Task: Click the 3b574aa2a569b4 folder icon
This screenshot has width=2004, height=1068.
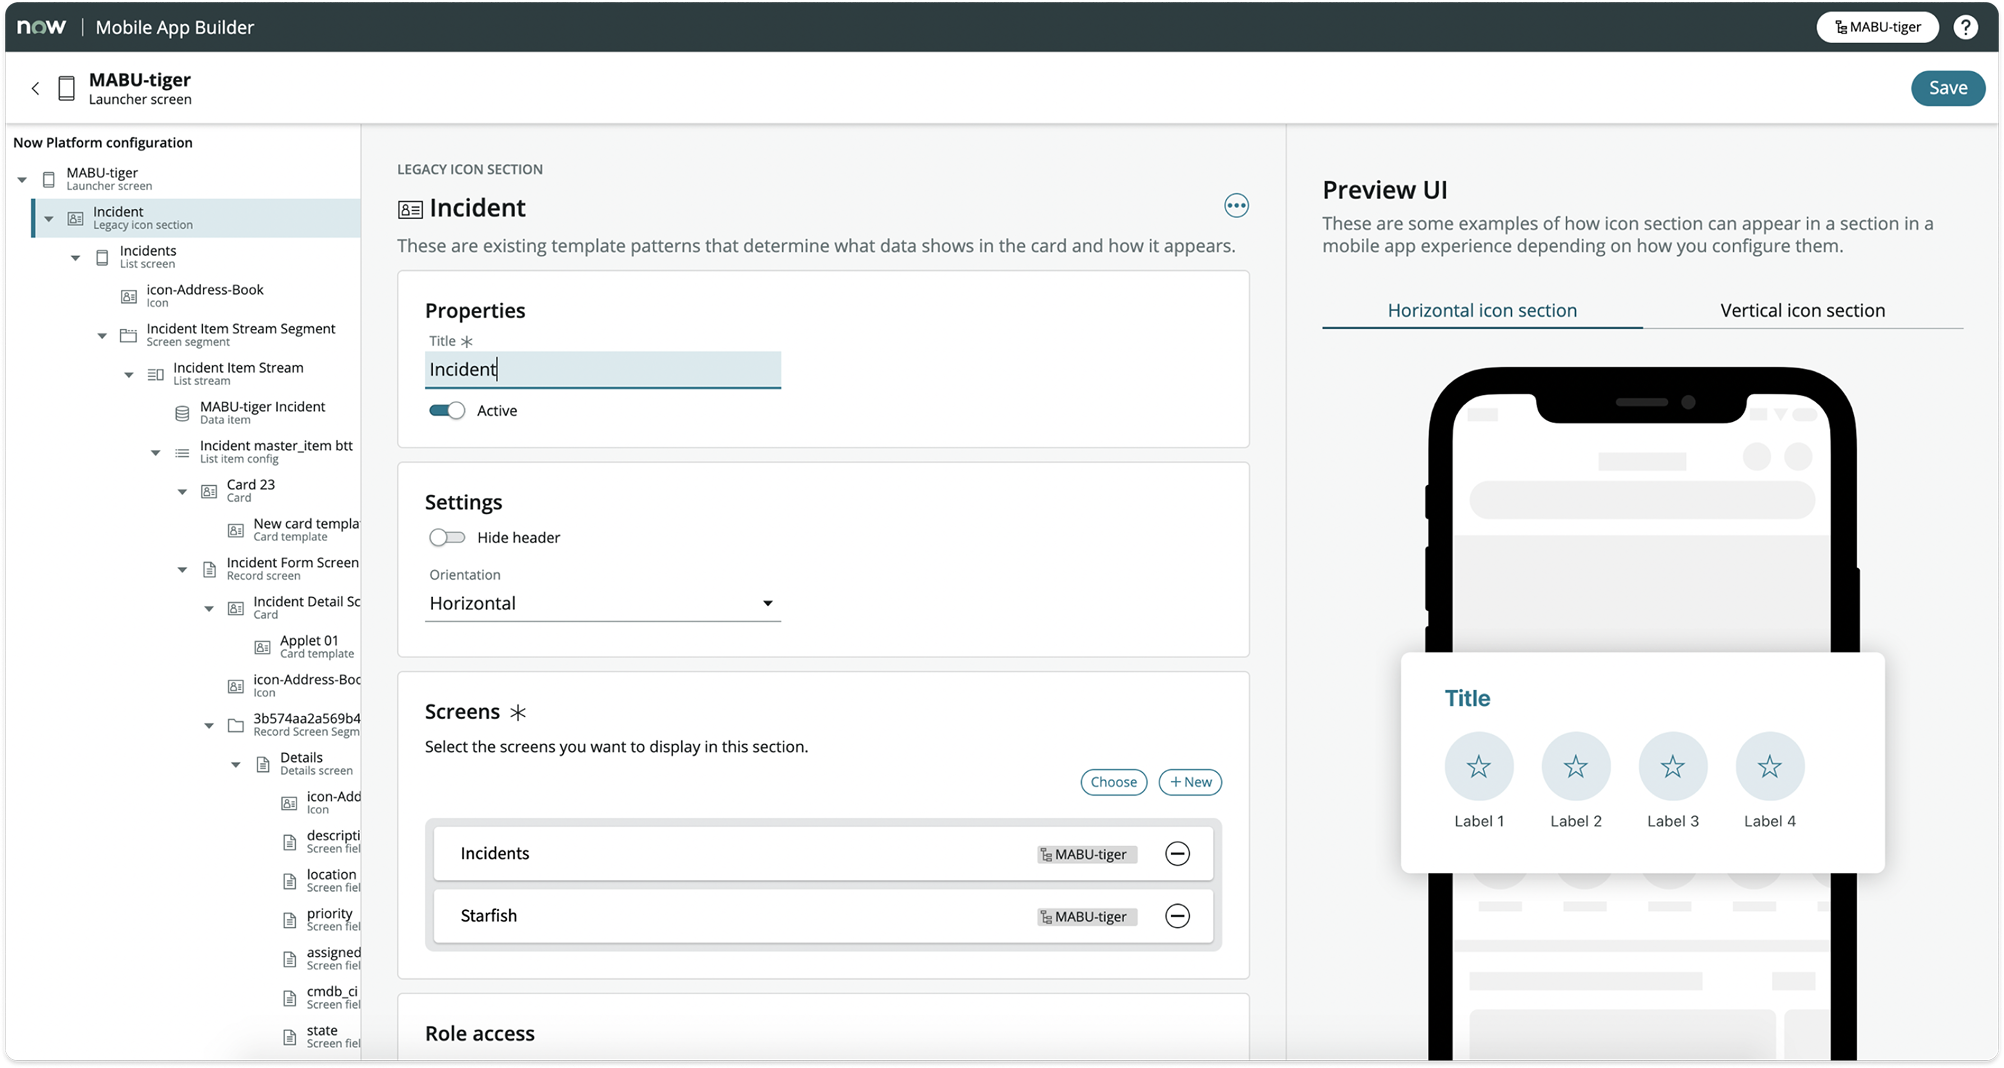Action: click(x=236, y=725)
